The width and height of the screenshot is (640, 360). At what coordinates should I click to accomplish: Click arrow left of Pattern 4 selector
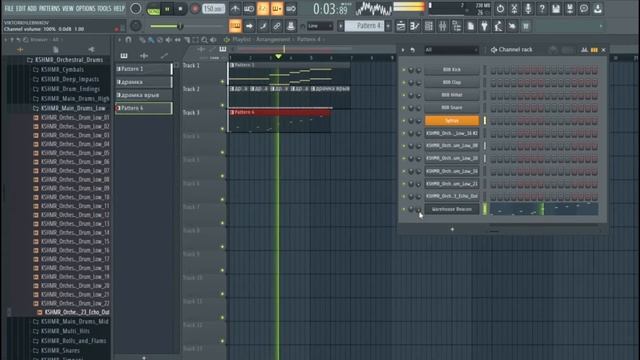click(340, 26)
